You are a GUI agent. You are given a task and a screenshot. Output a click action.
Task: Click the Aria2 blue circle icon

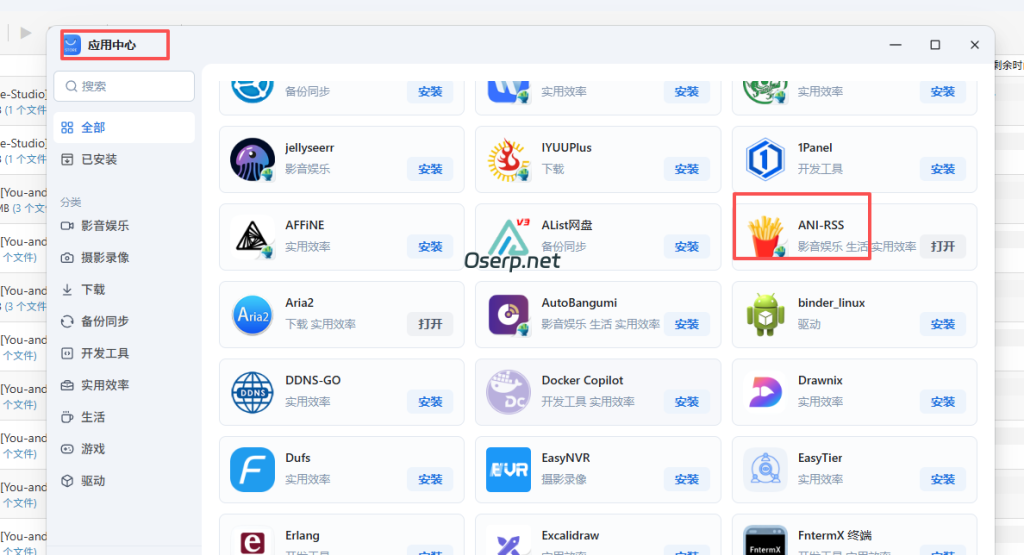pyautogui.click(x=252, y=314)
